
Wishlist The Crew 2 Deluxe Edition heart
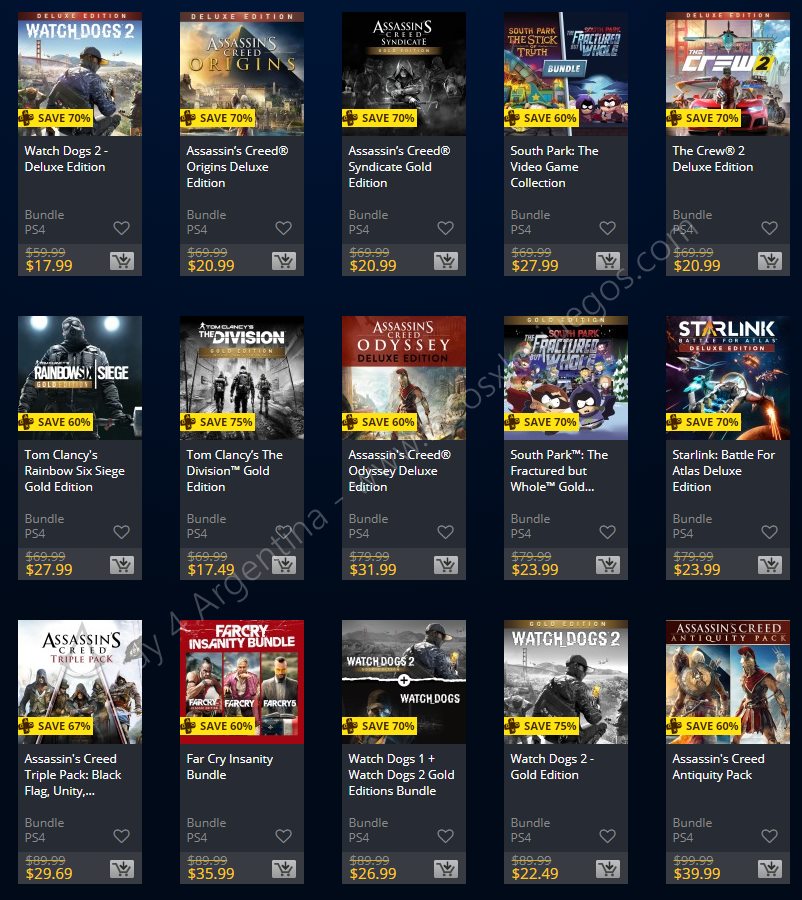pyautogui.click(x=769, y=228)
